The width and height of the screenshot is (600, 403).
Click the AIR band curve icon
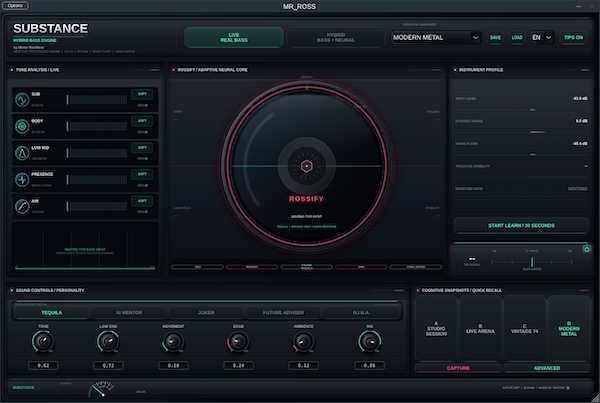click(x=22, y=206)
